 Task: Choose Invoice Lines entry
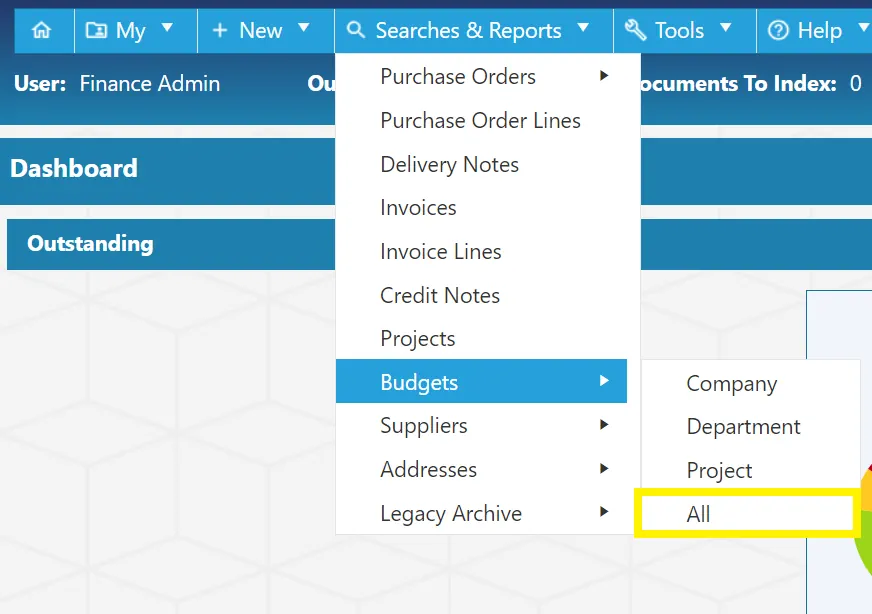coord(482,251)
